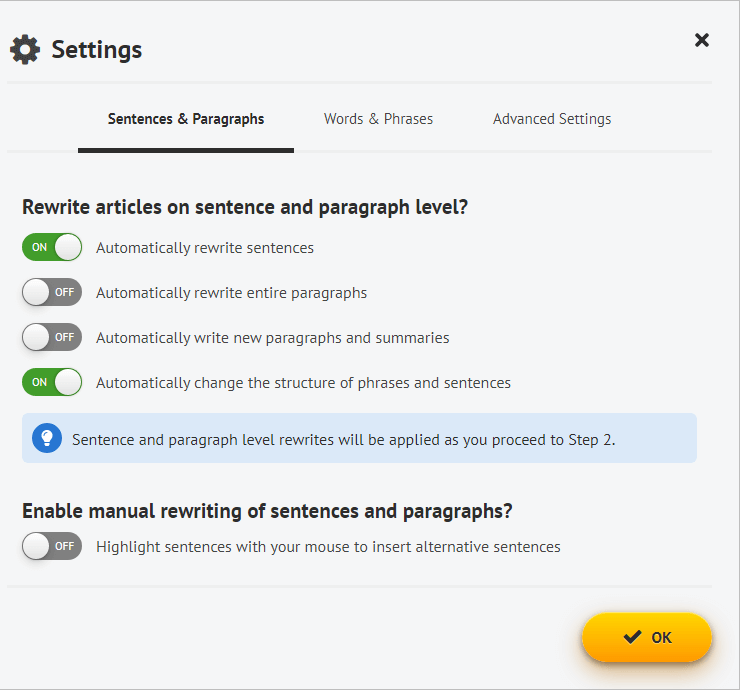Click the 'Automatically rewrite entire paragraphs' label
The width and height of the screenshot is (740, 690).
coord(231,293)
